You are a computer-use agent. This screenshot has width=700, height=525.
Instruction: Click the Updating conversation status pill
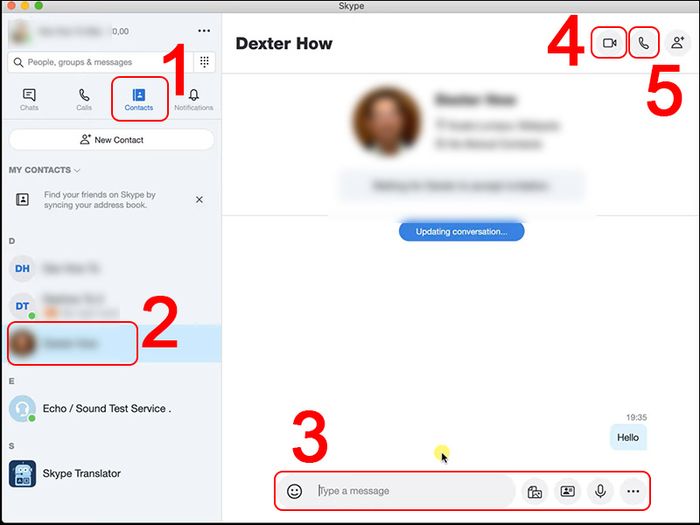coord(462,231)
